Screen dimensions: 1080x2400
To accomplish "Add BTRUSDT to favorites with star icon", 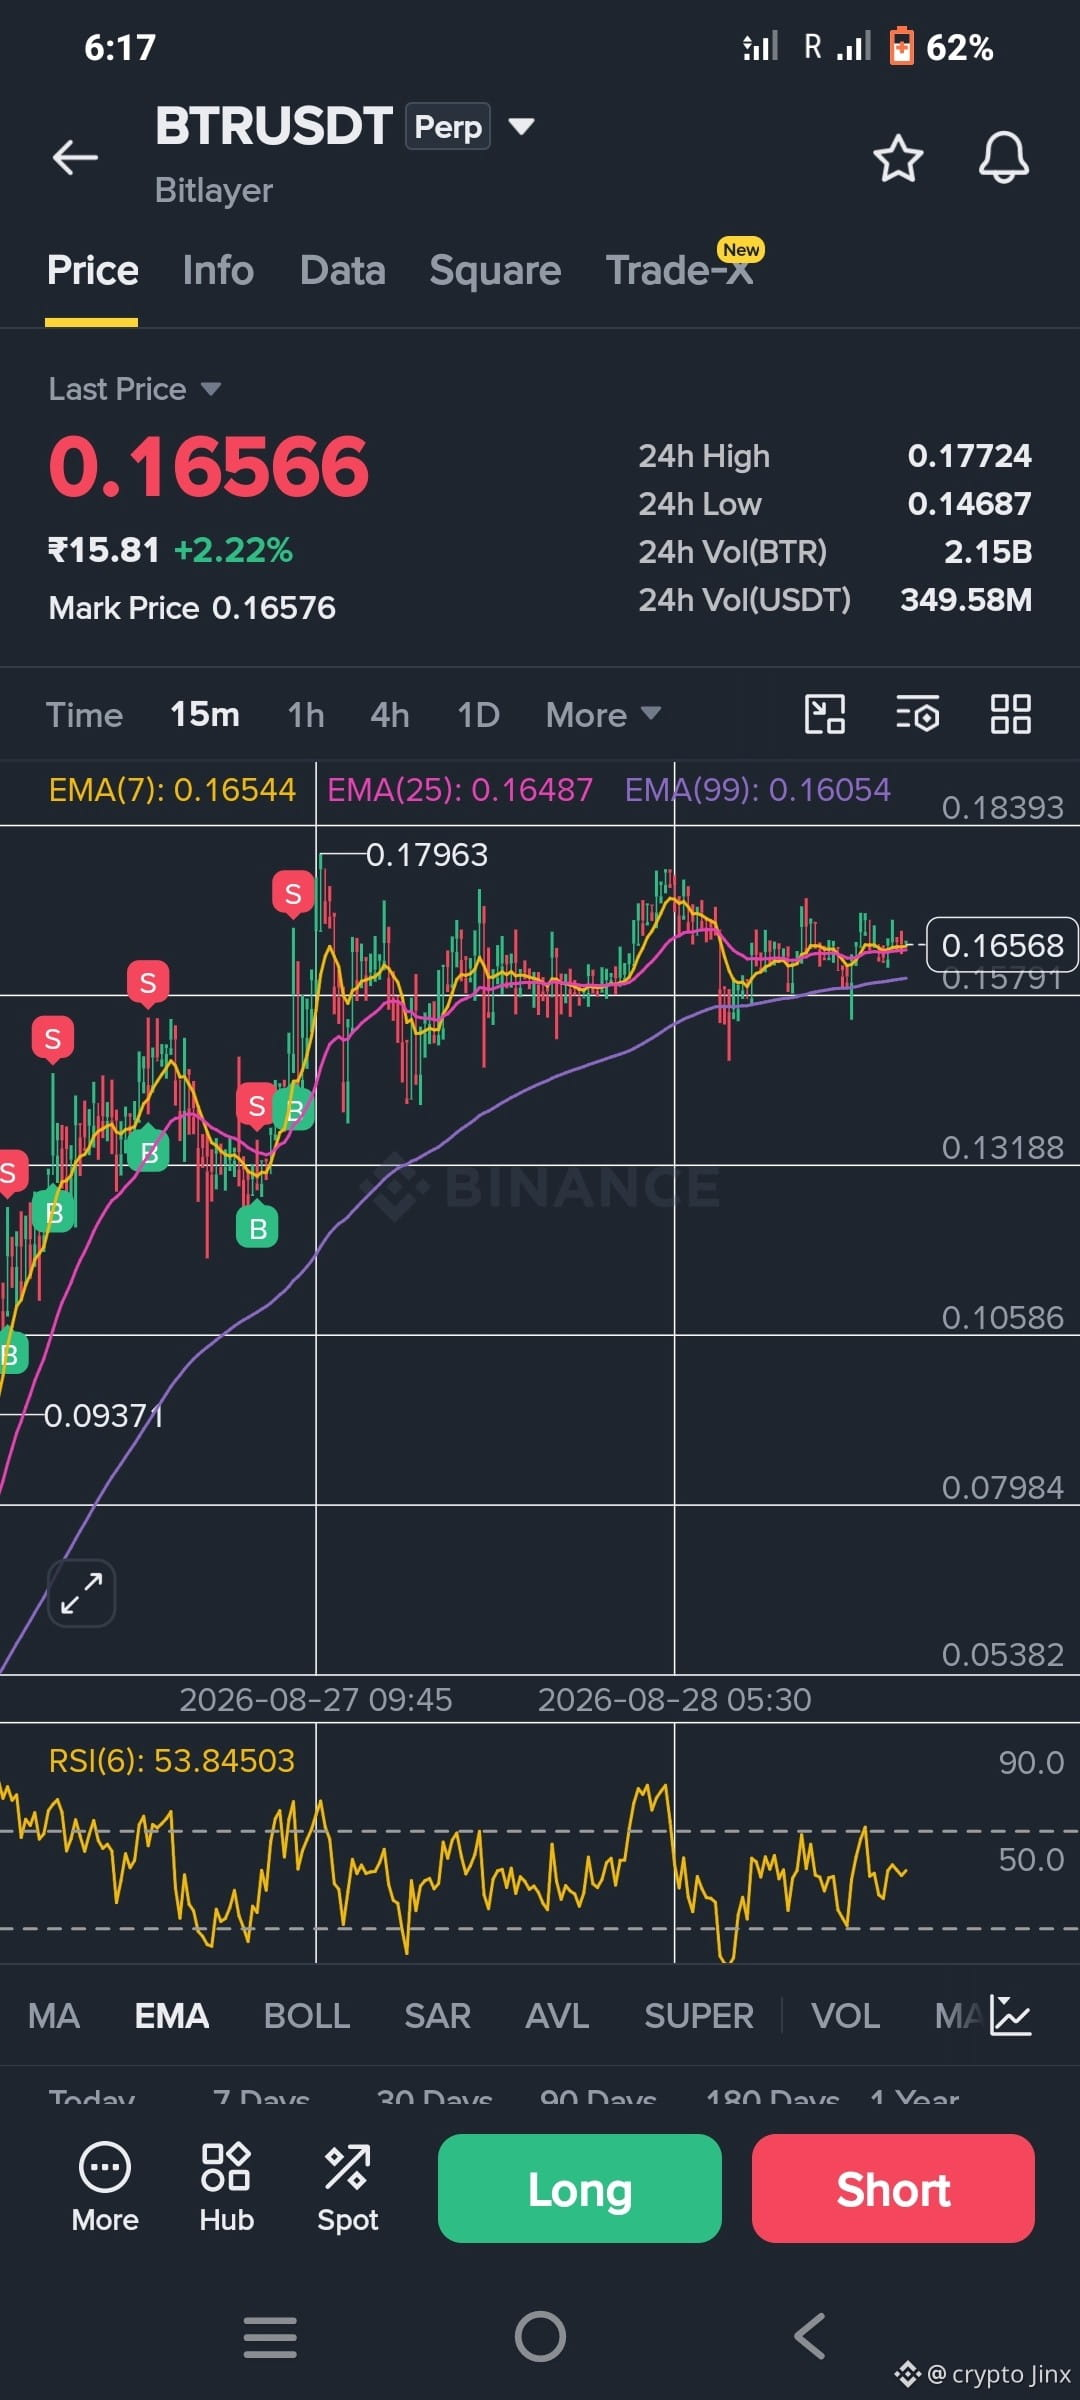I will 898,158.
